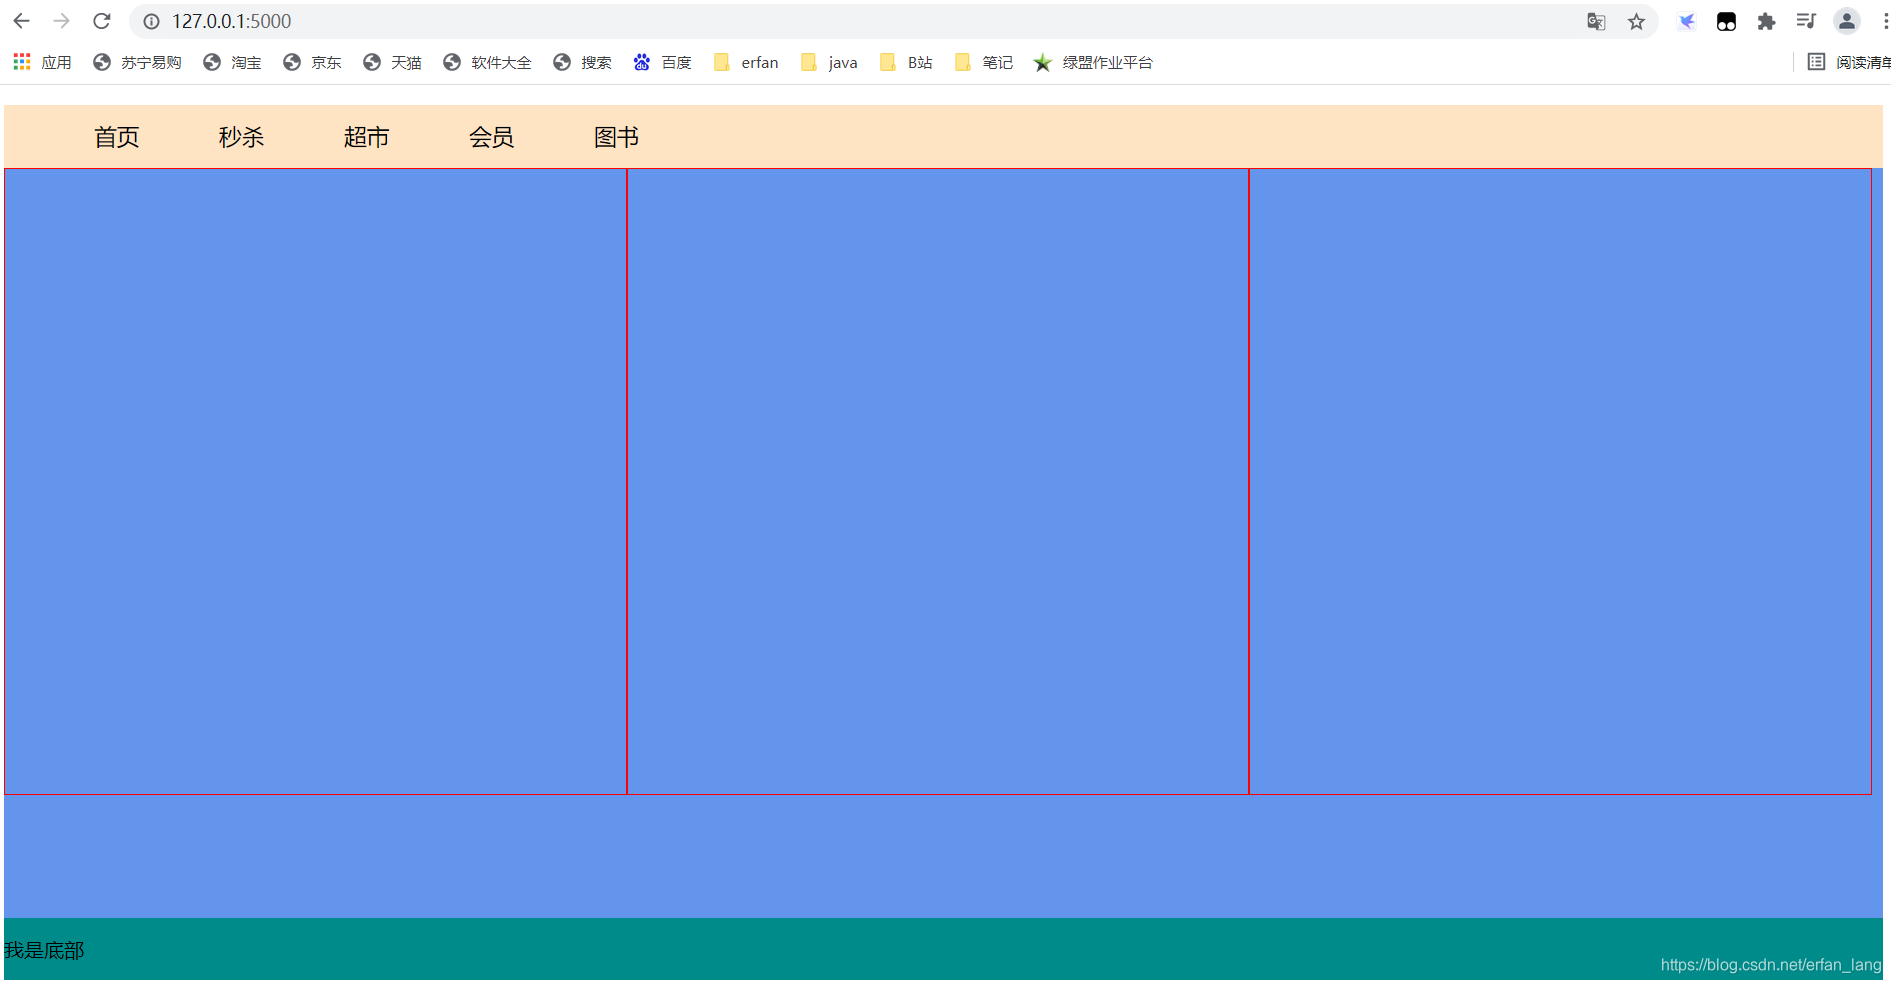Reload the current page
This screenshot has height=984, width=1891.
[x=101, y=21]
